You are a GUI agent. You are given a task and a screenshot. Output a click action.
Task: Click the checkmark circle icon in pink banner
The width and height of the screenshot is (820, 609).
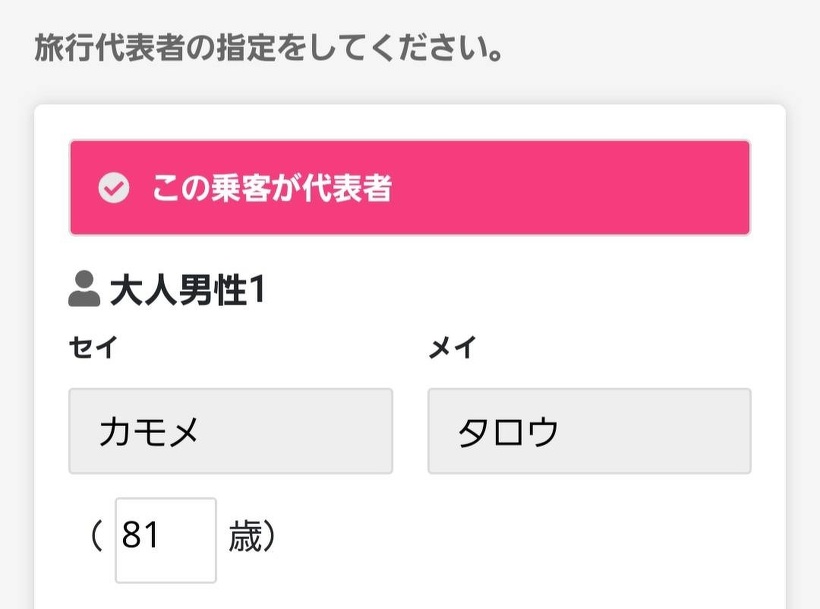tap(114, 188)
